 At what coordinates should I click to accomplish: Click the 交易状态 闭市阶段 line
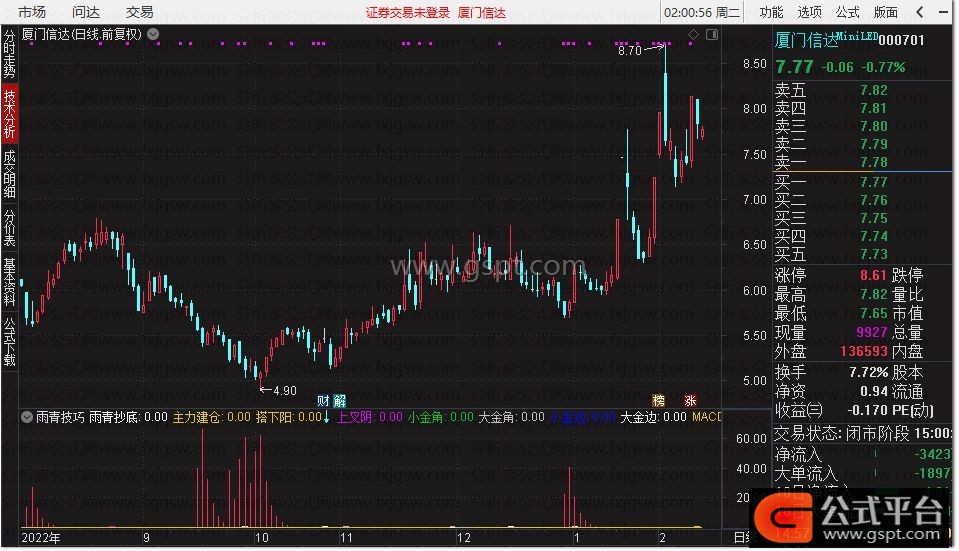862,434
